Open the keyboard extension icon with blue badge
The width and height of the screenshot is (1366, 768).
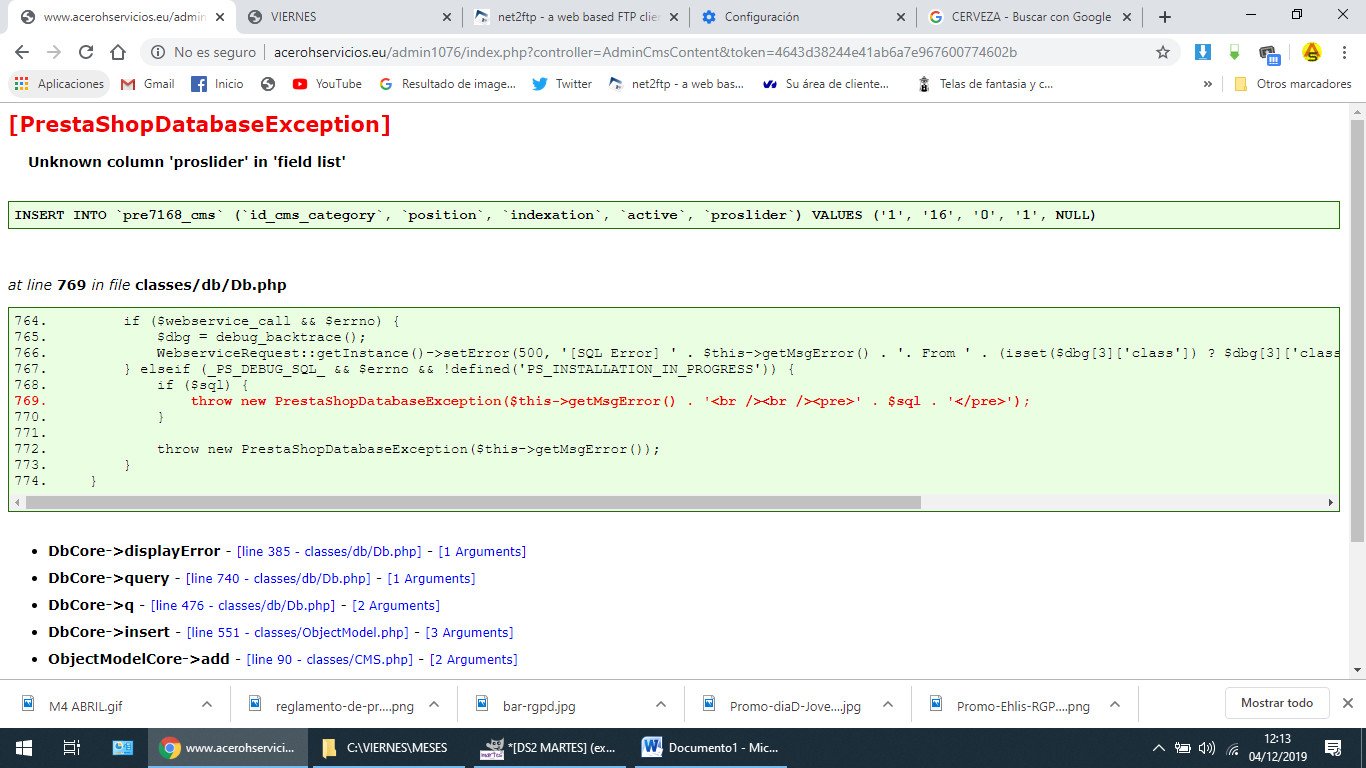click(1269, 53)
